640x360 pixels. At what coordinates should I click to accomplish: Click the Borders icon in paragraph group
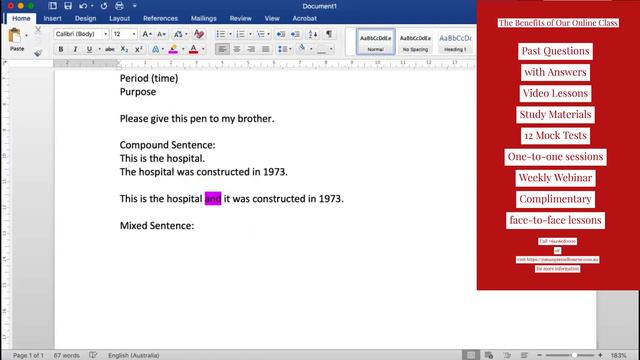pos(322,49)
